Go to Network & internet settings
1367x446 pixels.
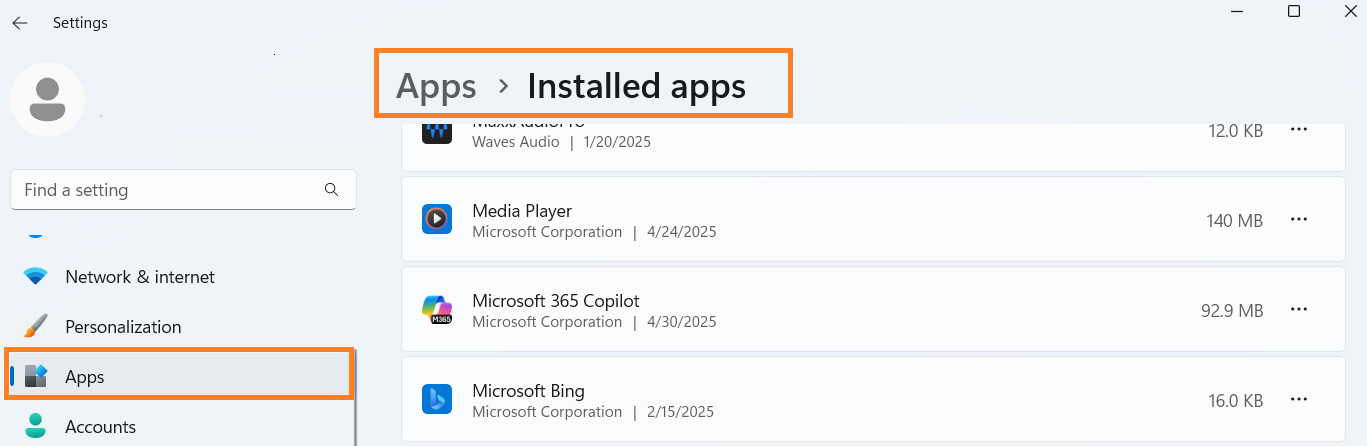tap(140, 277)
